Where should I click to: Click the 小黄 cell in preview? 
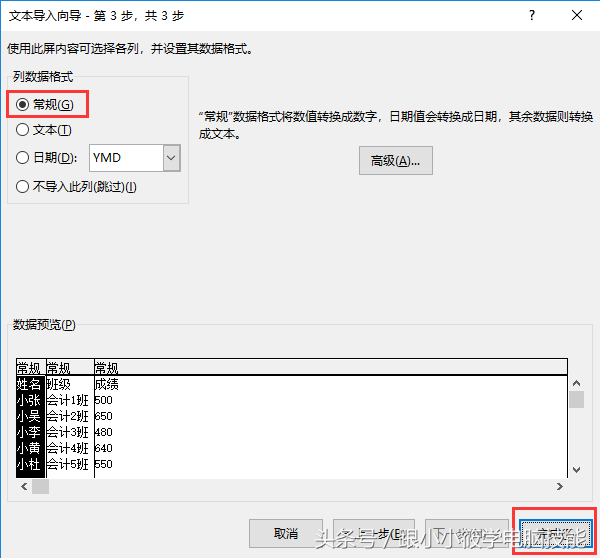coord(29,448)
